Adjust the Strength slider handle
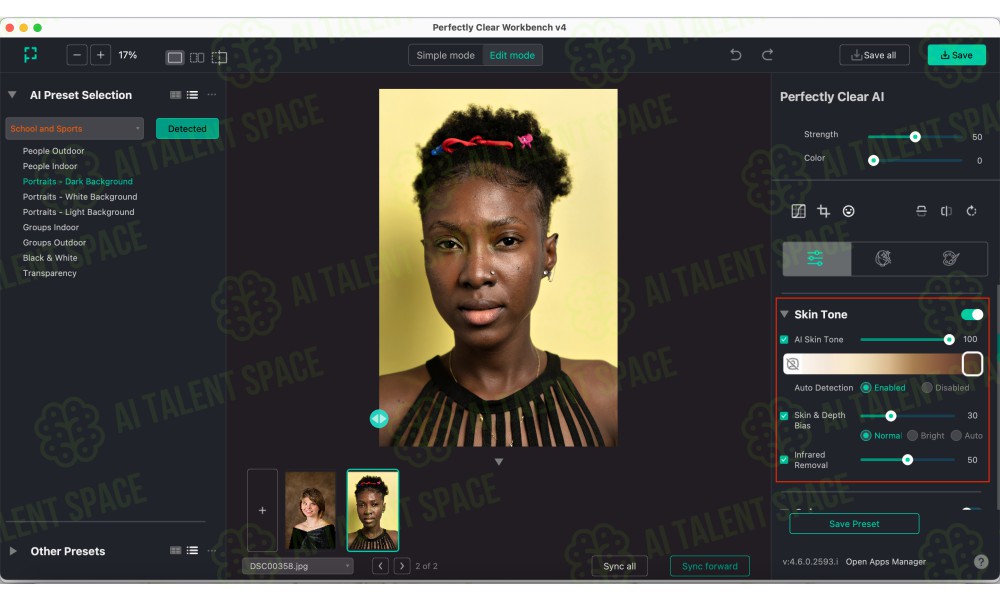 coord(915,136)
